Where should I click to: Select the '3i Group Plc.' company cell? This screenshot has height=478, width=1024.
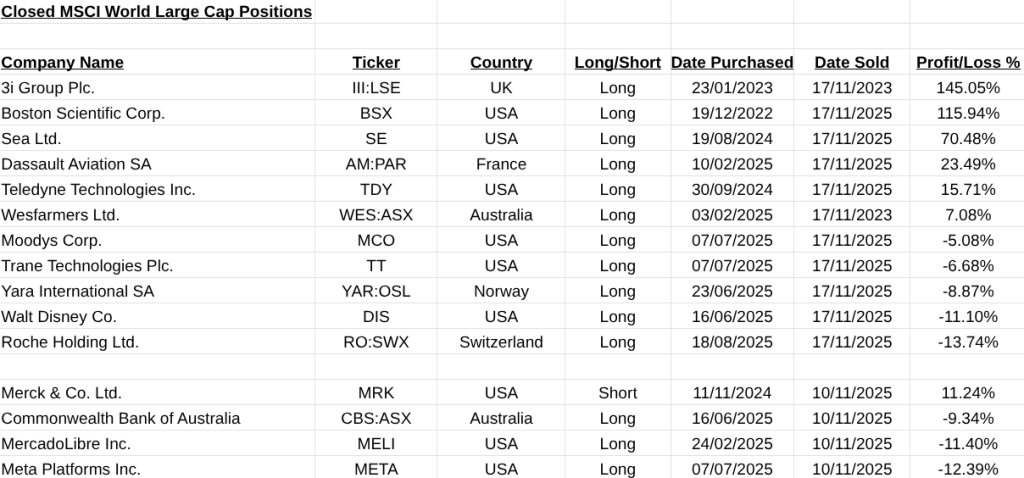tap(48, 88)
